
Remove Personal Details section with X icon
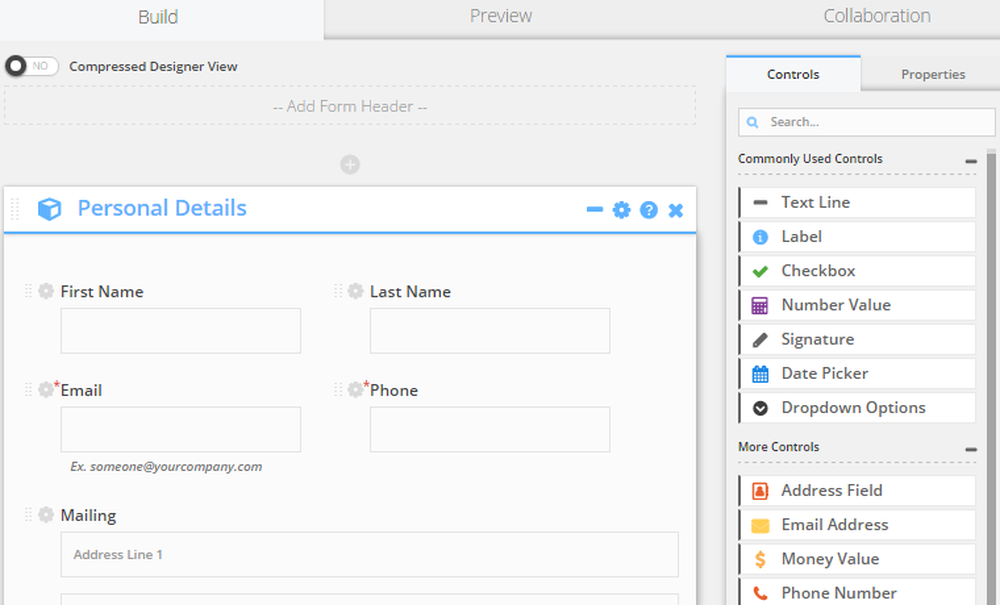click(675, 210)
